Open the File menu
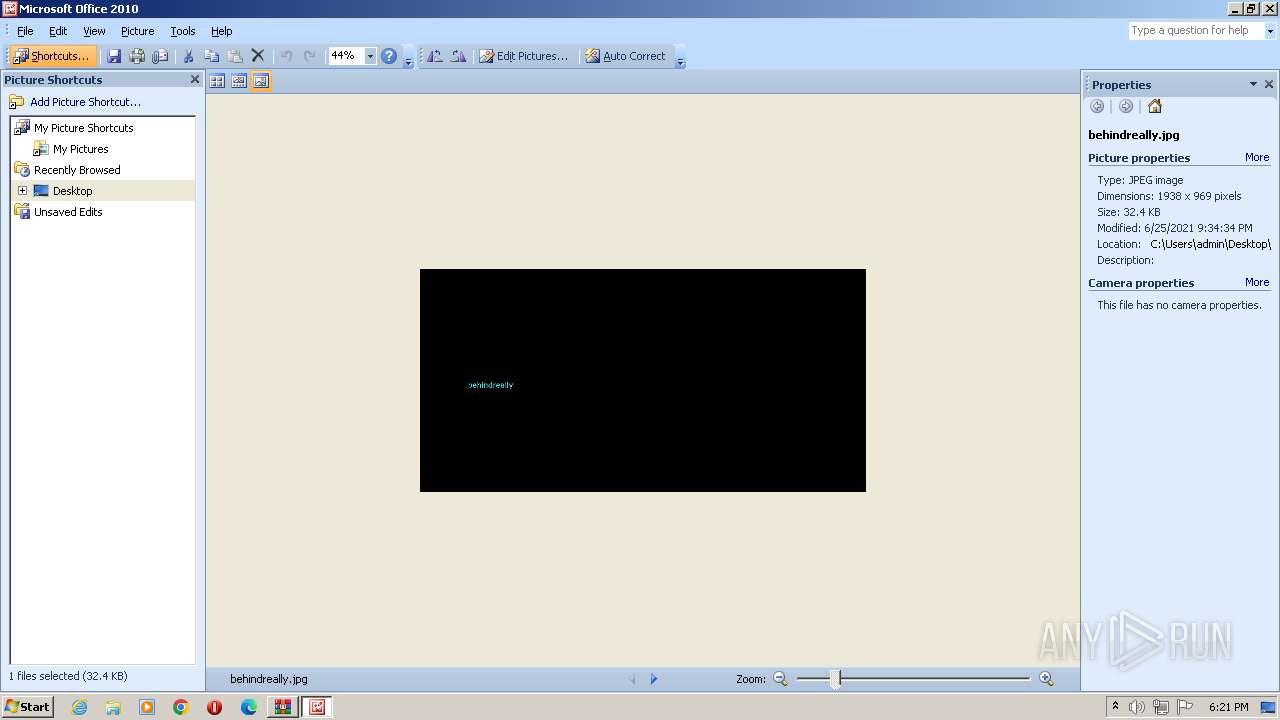This screenshot has height=720, width=1280. pos(25,31)
